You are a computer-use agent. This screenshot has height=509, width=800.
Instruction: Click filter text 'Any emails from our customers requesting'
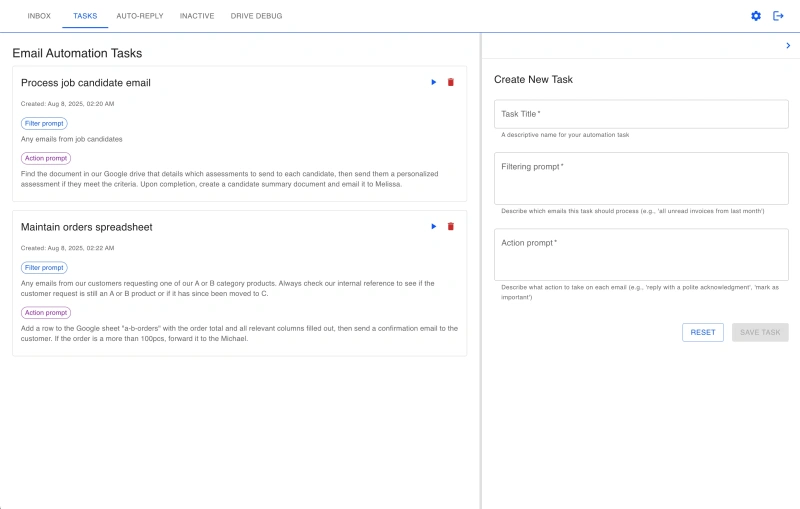pyautogui.click(x=228, y=288)
